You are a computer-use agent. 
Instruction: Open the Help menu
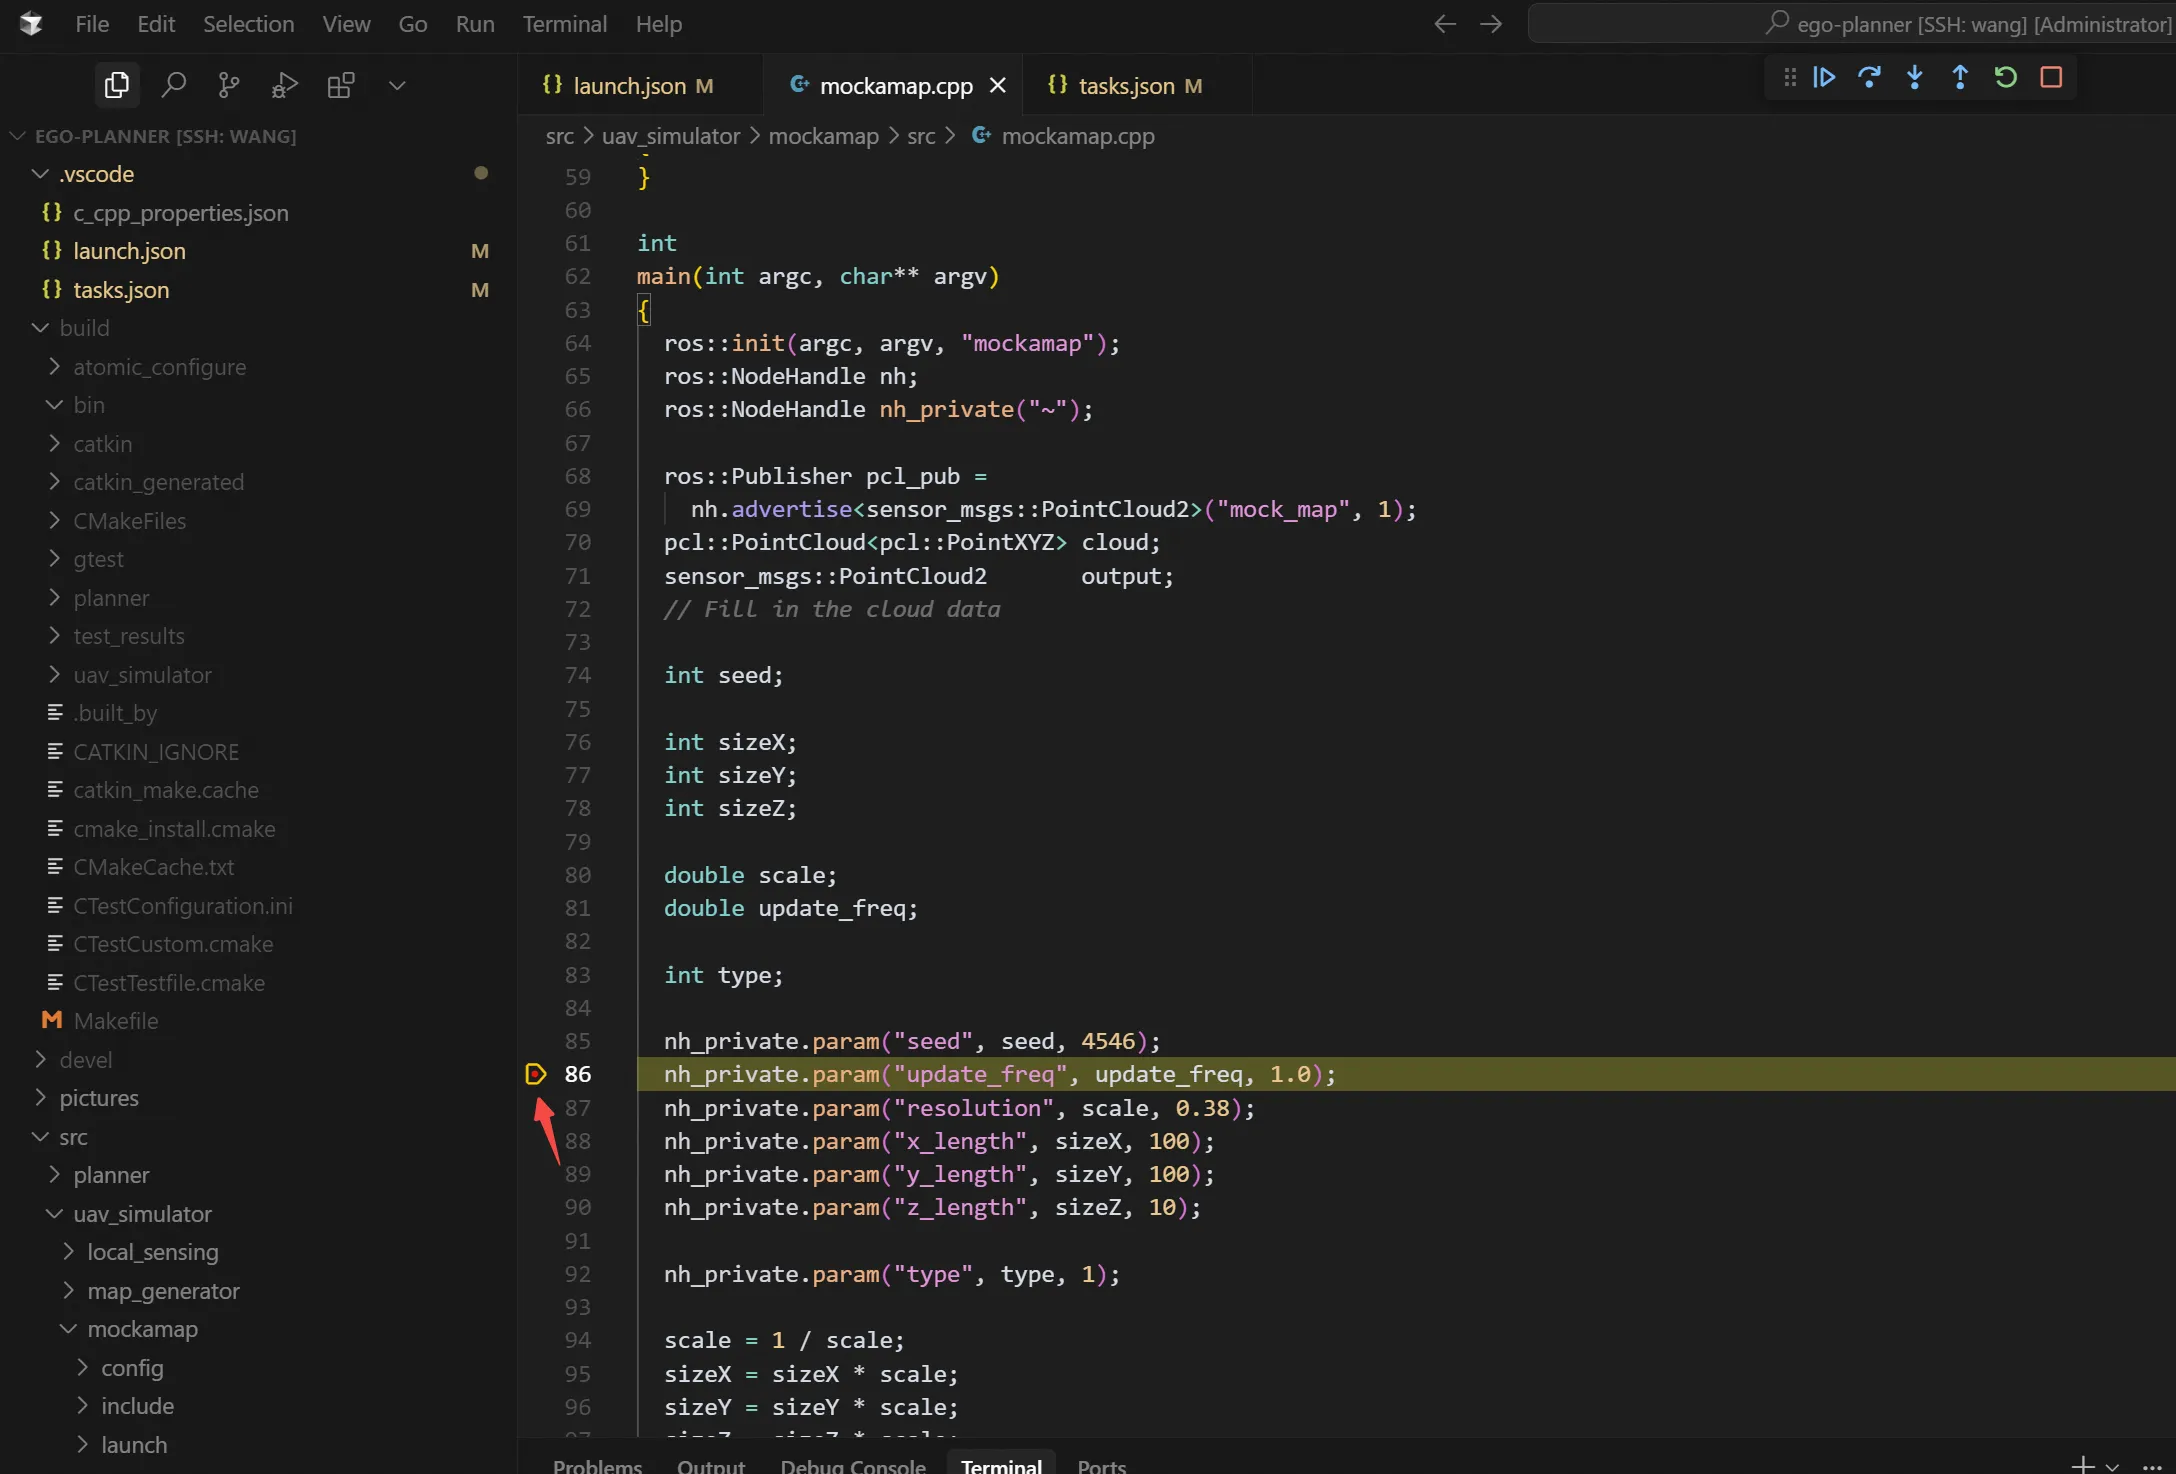pos(658,24)
